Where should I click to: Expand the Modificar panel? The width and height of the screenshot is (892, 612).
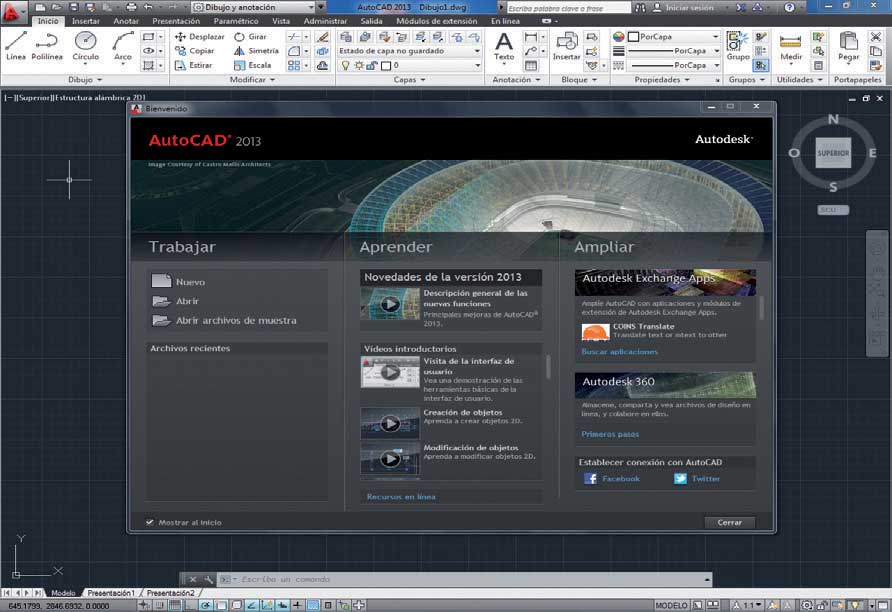pyautogui.click(x=252, y=80)
